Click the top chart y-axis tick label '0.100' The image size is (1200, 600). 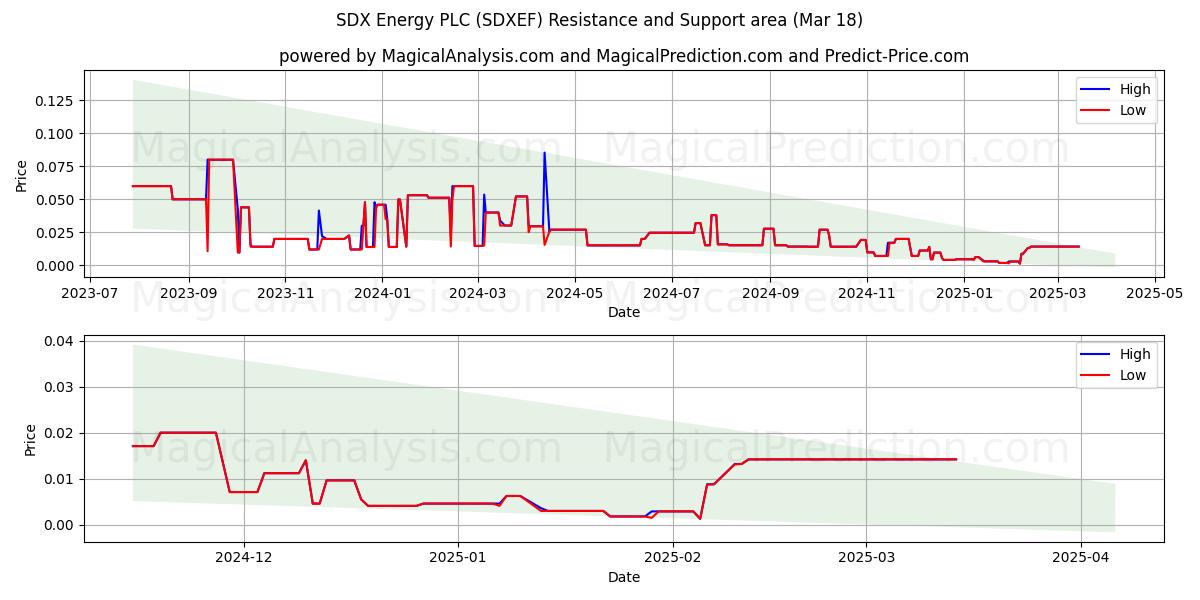pos(56,134)
